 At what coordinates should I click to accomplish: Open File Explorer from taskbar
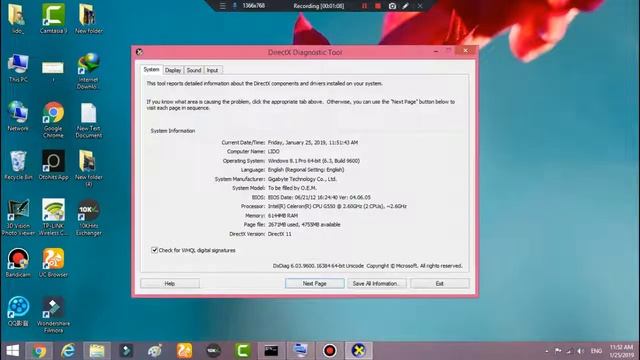97,351
